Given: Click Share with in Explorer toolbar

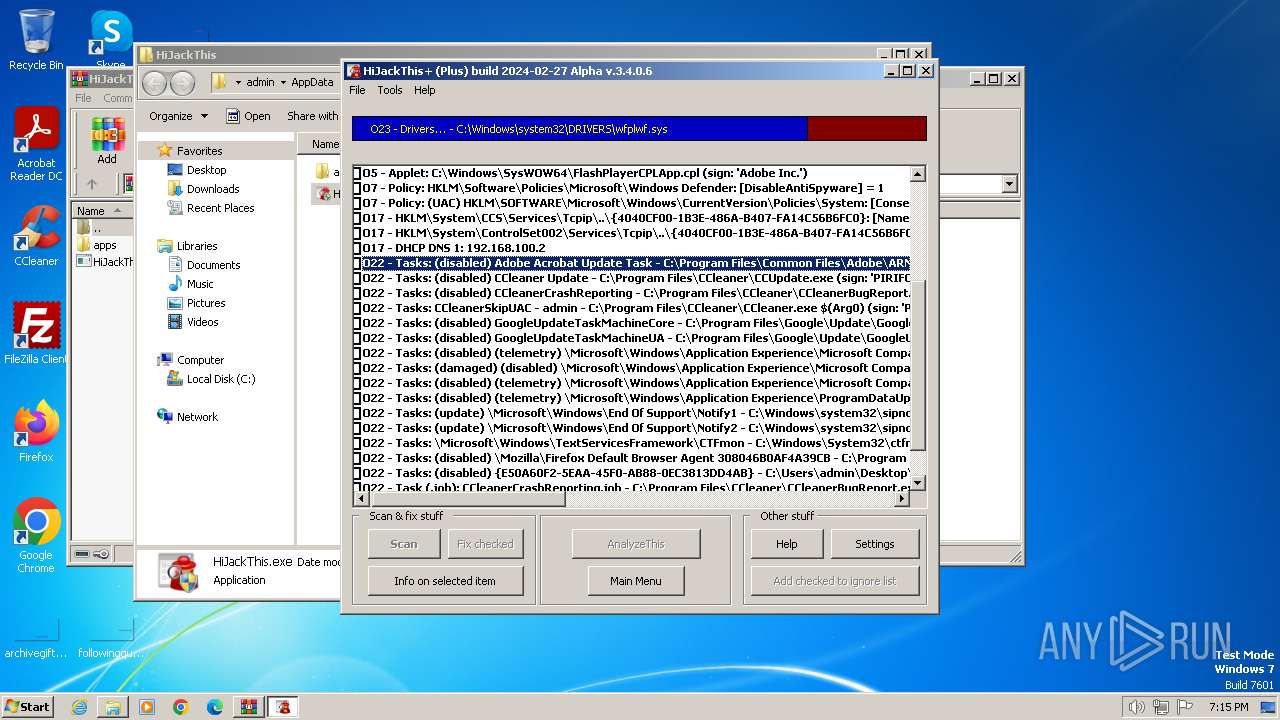Looking at the screenshot, I should point(312,116).
